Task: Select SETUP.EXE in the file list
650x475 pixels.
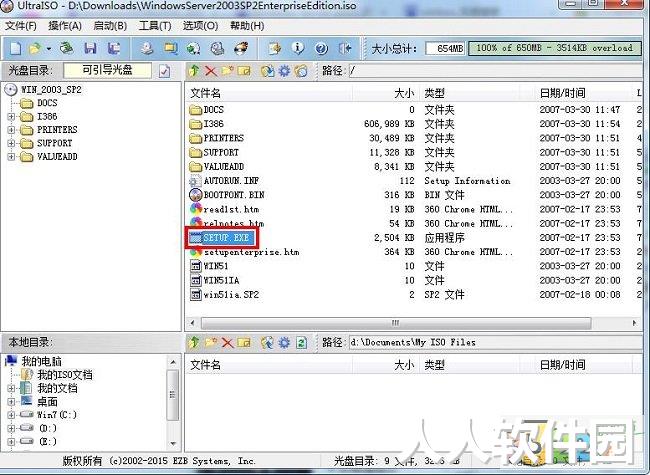Action: 226,238
